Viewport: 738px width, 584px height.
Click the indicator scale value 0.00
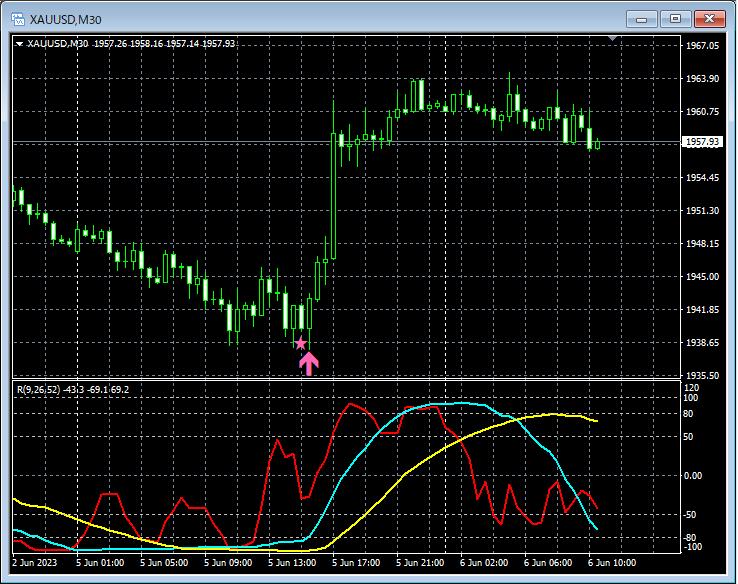point(693,476)
